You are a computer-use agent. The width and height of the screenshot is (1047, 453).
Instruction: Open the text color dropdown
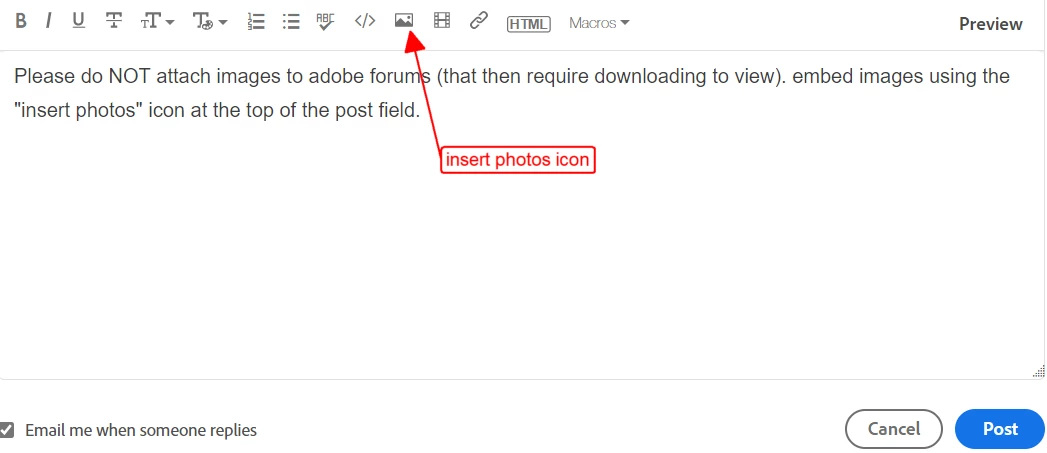[x=210, y=22]
